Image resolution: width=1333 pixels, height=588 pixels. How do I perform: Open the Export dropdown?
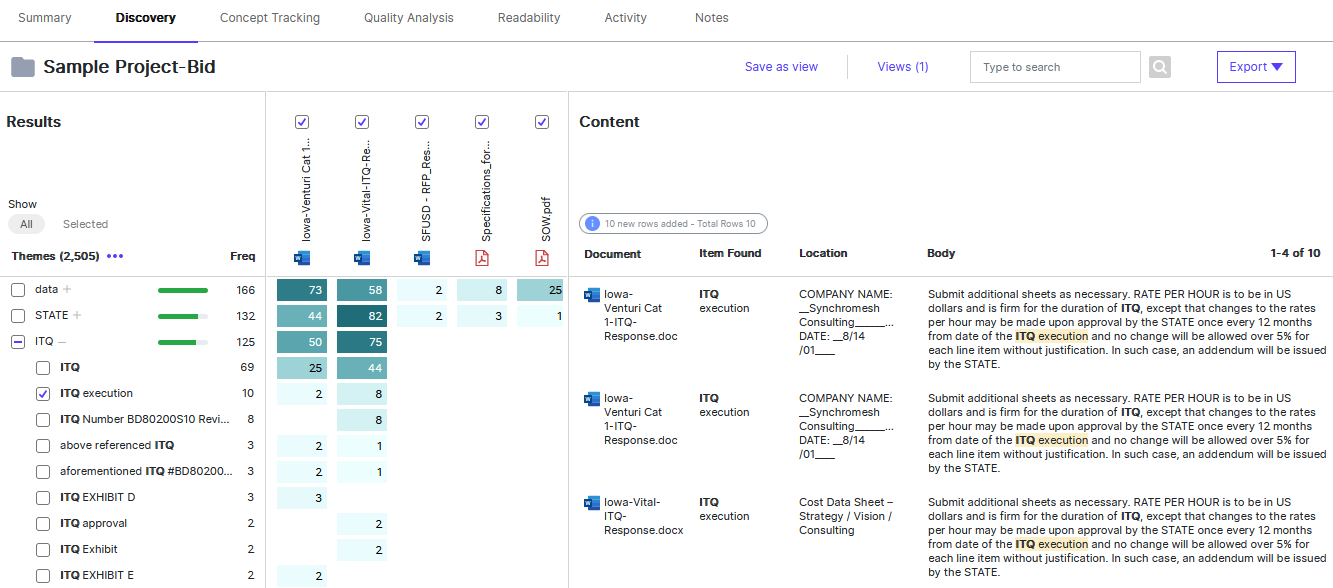pyautogui.click(x=1256, y=66)
